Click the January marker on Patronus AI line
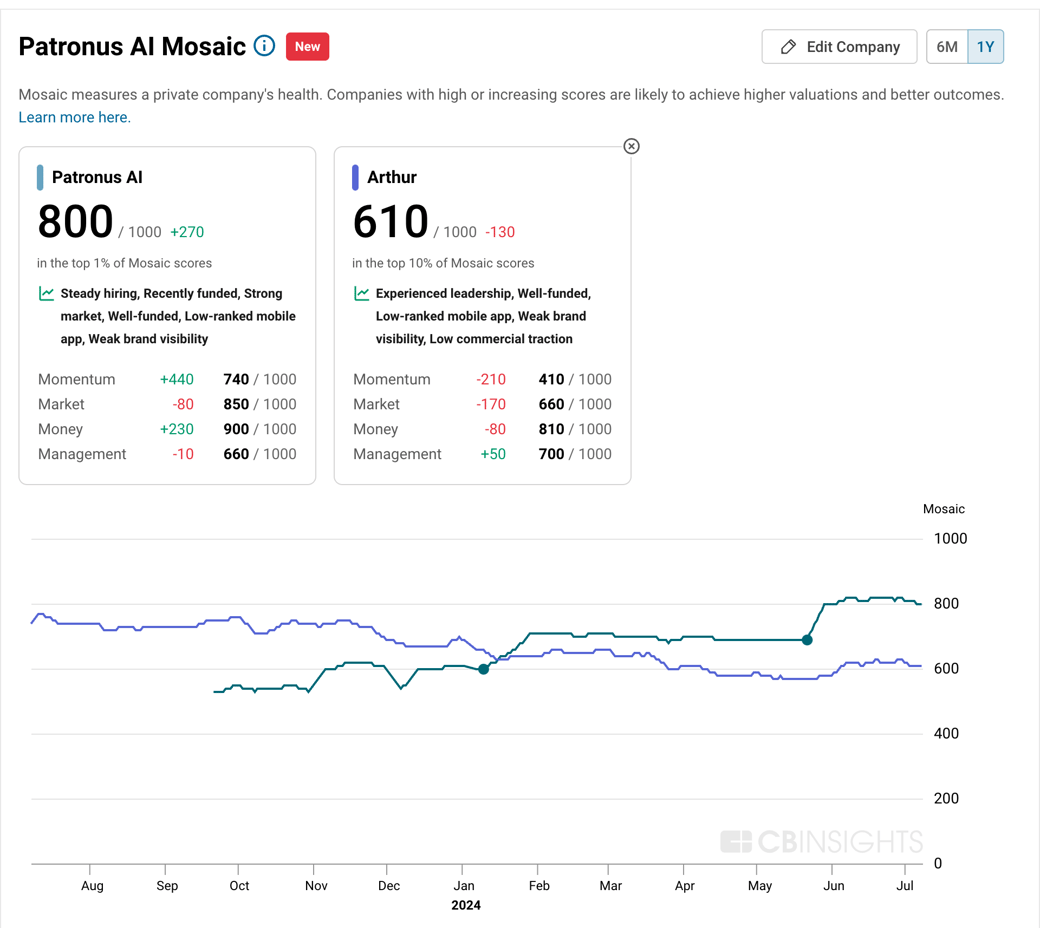Image resolution: width=1040 pixels, height=928 pixels. click(x=484, y=669)
